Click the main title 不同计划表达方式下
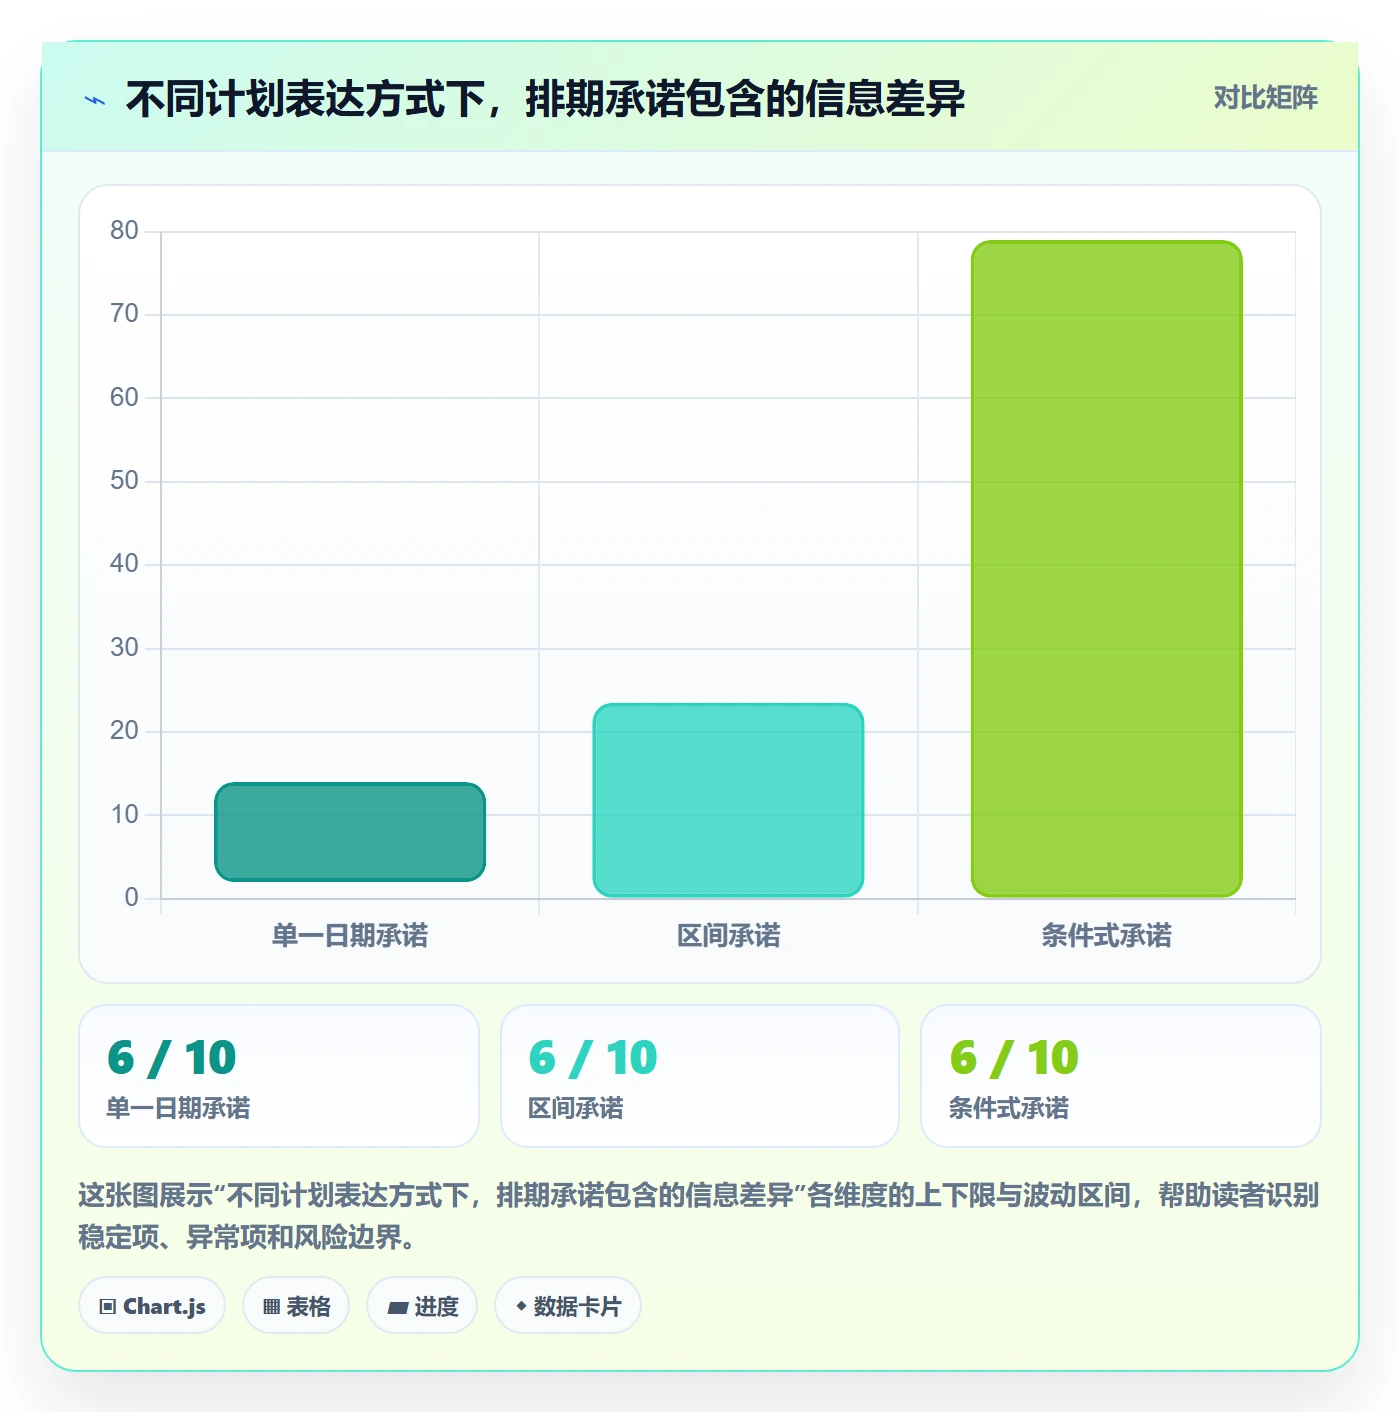Screen dimensions: 1400x1412 click(x=545, y=99)
